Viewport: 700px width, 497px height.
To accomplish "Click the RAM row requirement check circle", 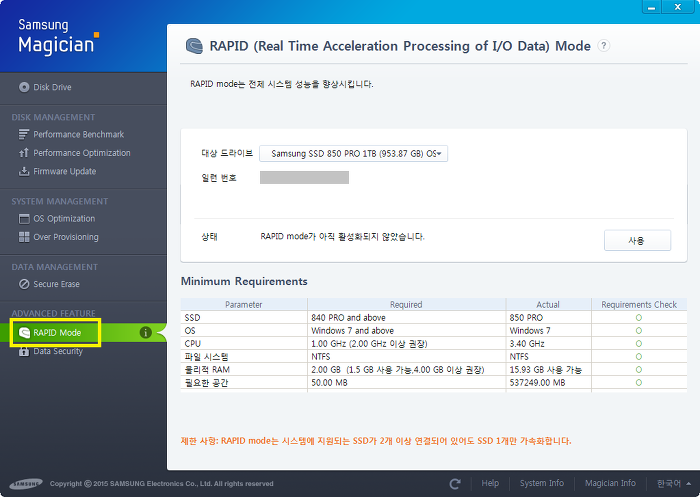I will pyautogui.click(x=639, y=369).
